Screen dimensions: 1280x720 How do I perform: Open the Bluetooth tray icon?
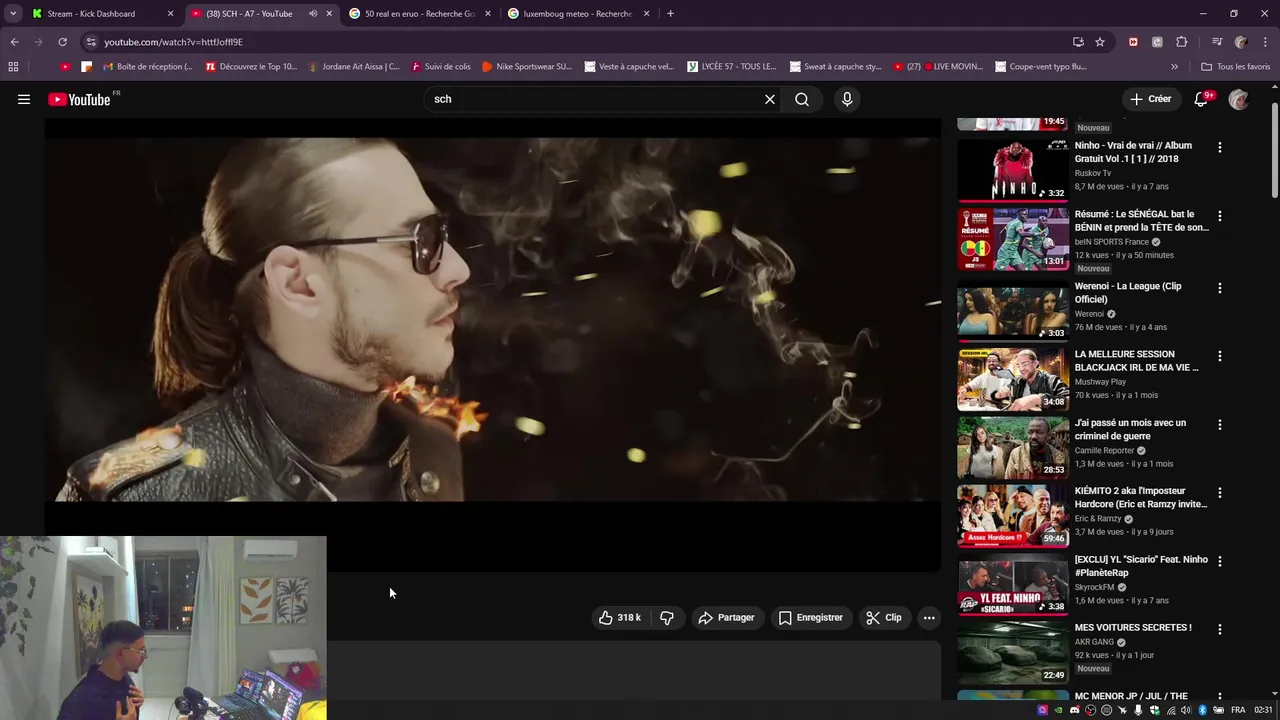pos(1203,710)
